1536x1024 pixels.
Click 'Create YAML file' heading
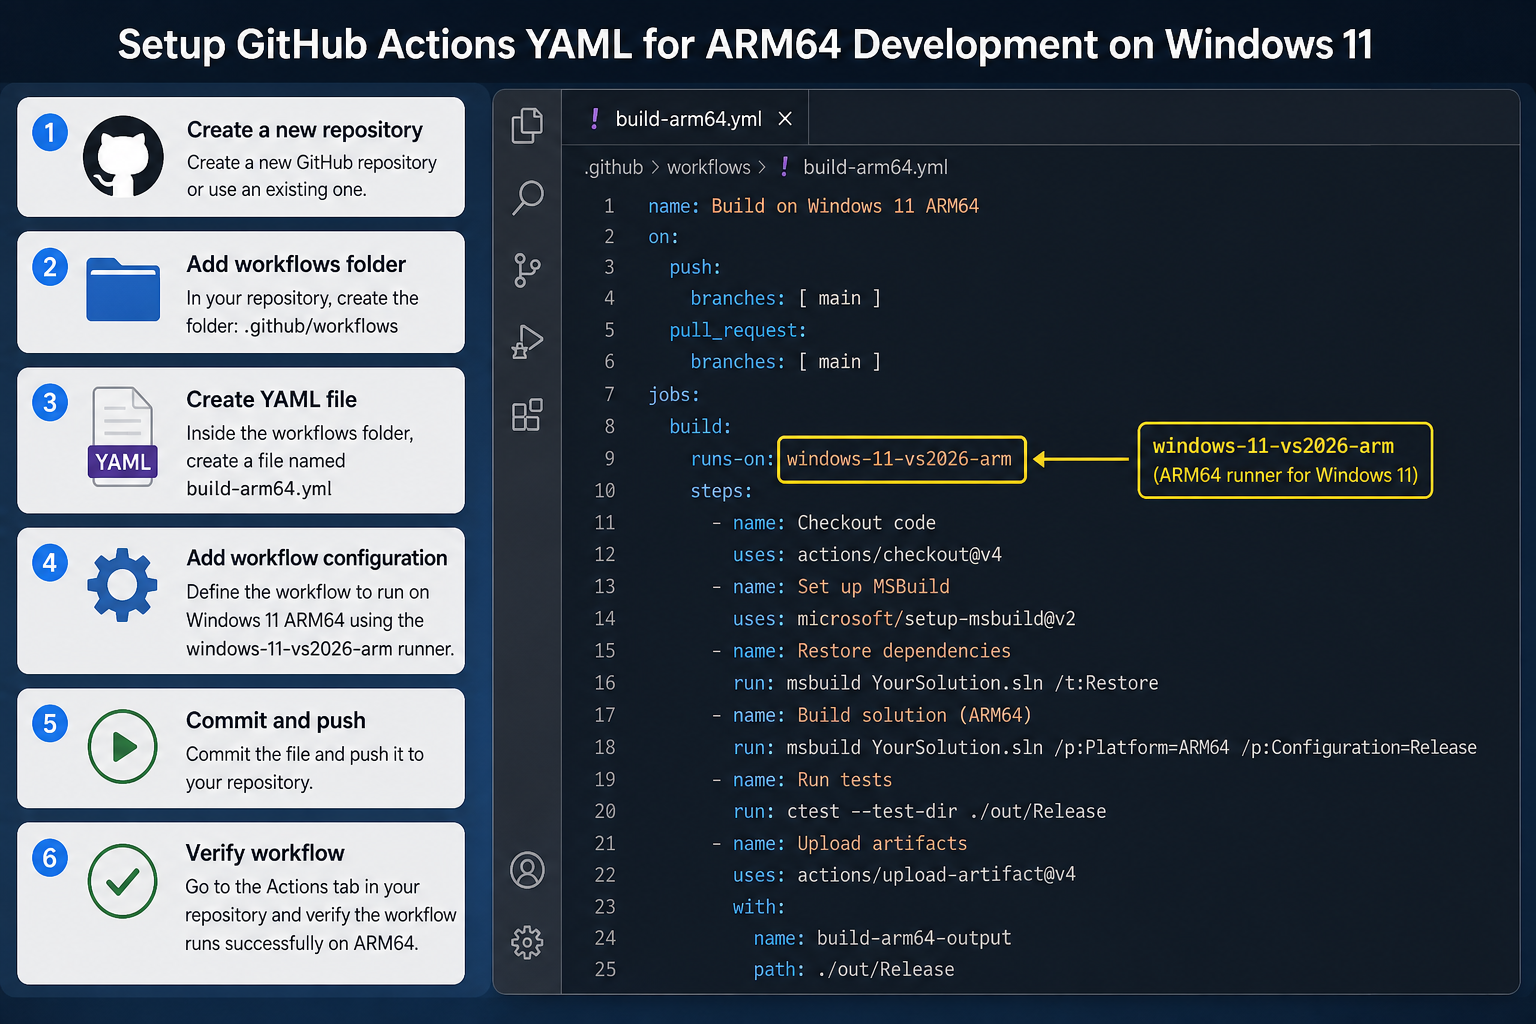(271, 399)
